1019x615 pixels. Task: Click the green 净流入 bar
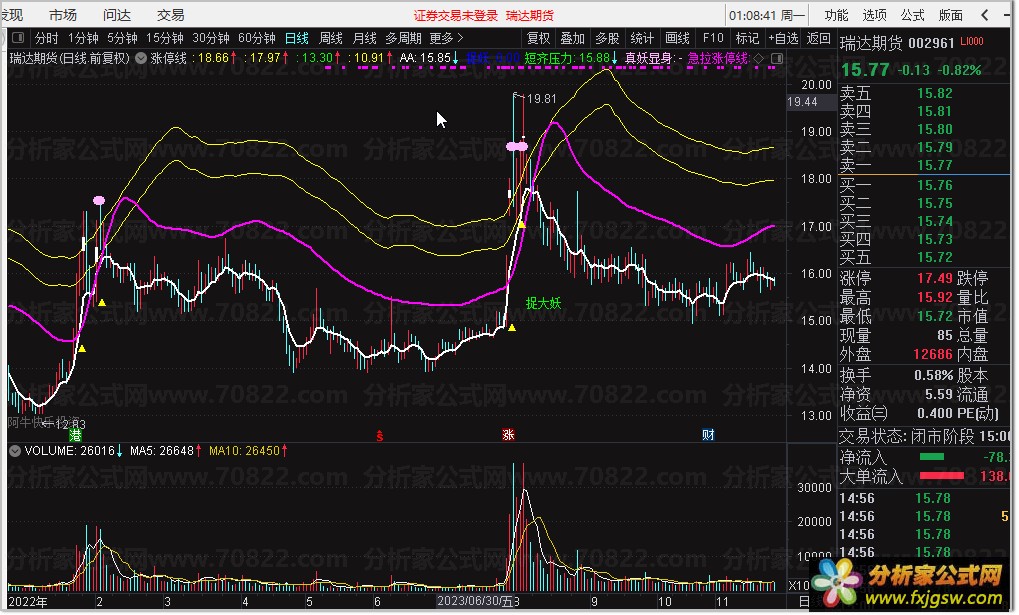932,457
